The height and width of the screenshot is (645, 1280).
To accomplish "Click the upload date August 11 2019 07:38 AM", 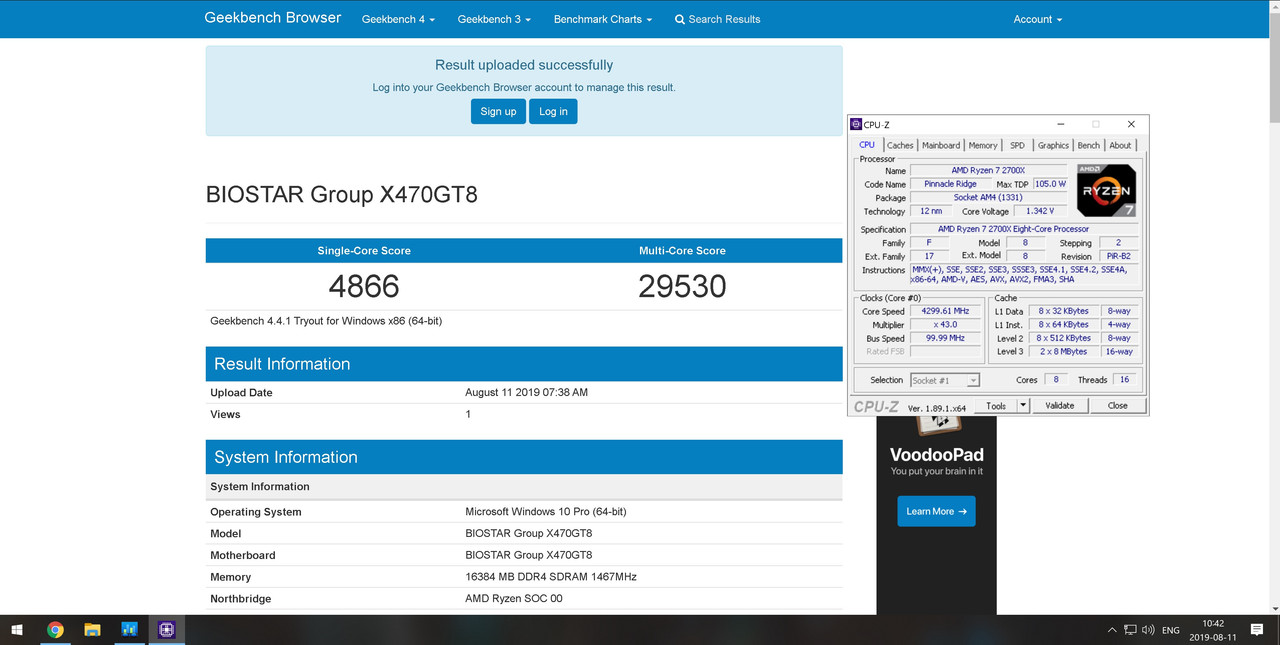I will (x=527, y=392).
